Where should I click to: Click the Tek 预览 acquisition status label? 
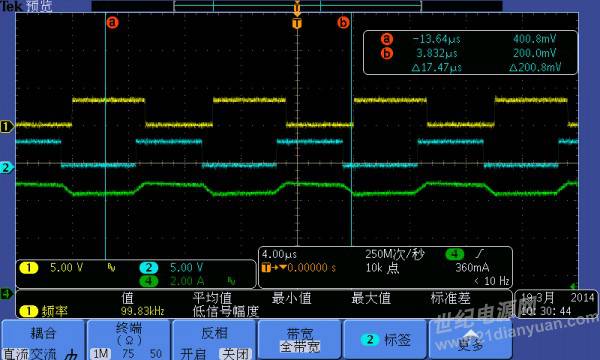(x=26, y=6)
